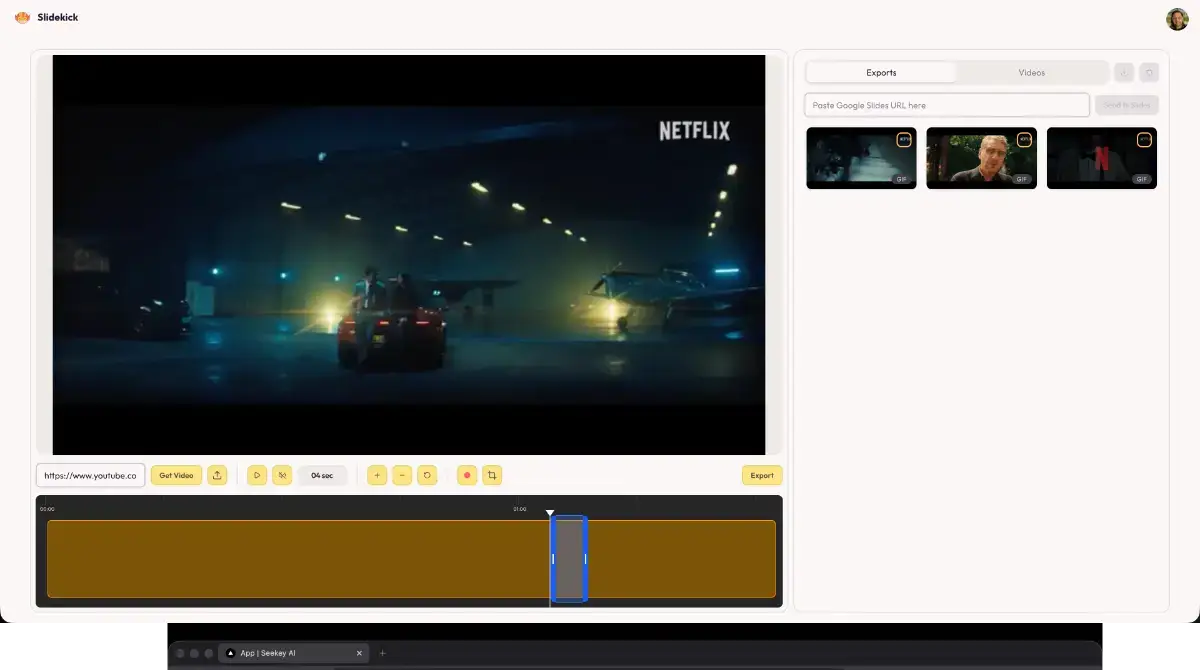Tick the checkbox on gray-haired man thumbnail
The height and width of the screenshot is (670, 1200).
(x=1024, y=140)
